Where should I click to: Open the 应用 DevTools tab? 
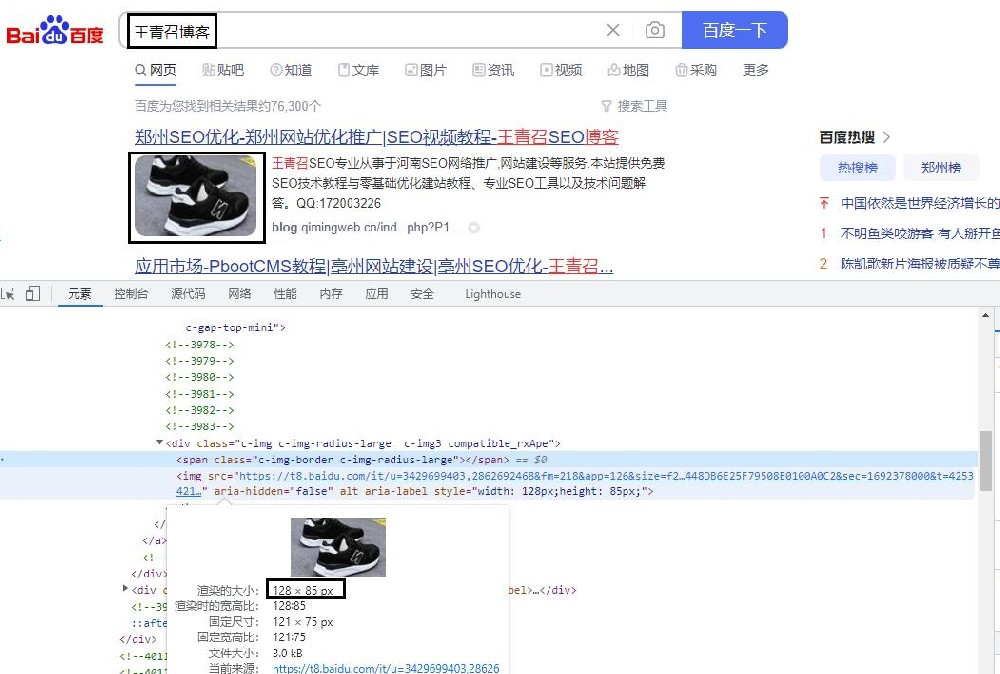pyautogui.click(x=376, y=294)
